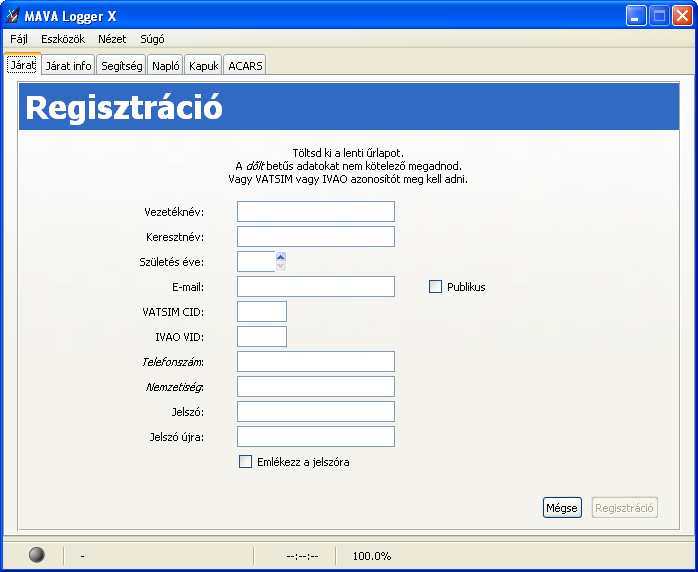Click the 100.0% status bar value

(372, 556)
